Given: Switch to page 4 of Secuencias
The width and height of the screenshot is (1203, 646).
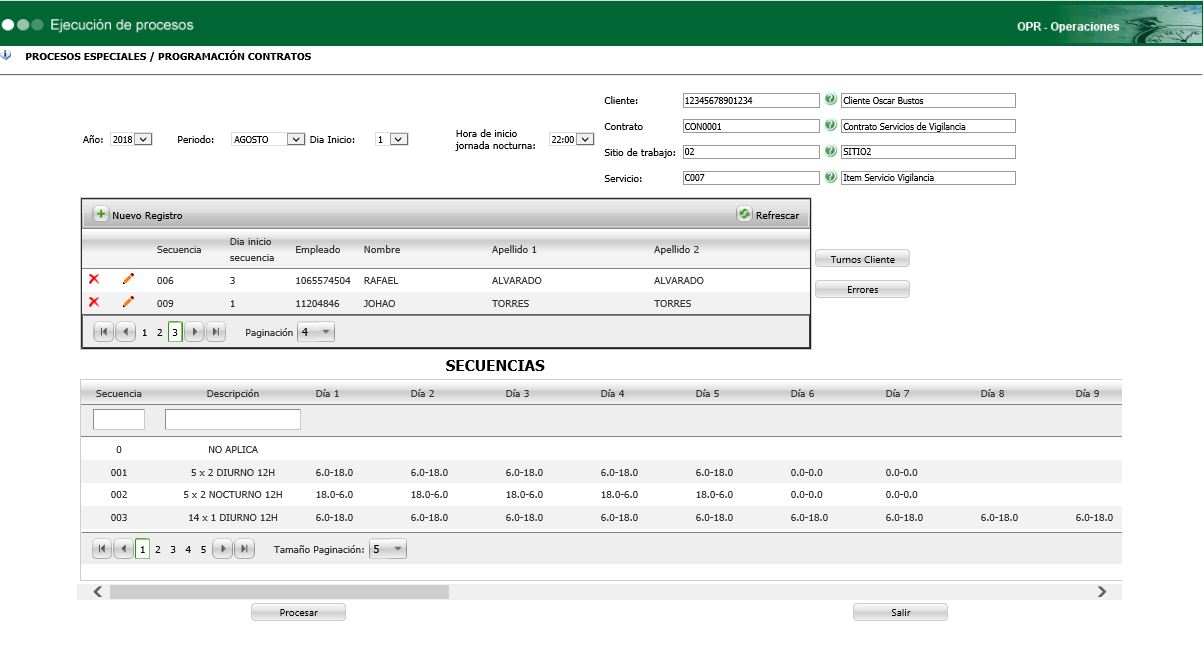Looking at the screenshot, I should coord(188,549).
